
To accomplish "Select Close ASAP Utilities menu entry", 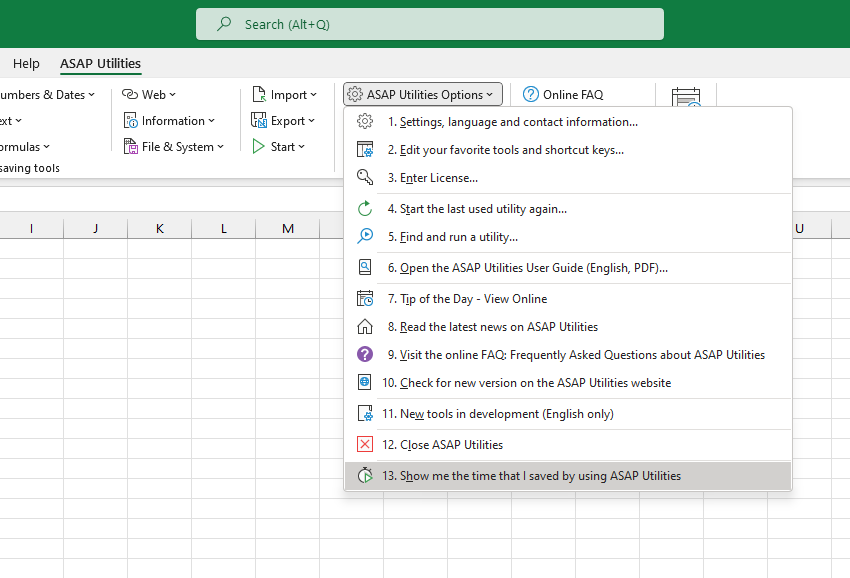I will pos(568,445).
